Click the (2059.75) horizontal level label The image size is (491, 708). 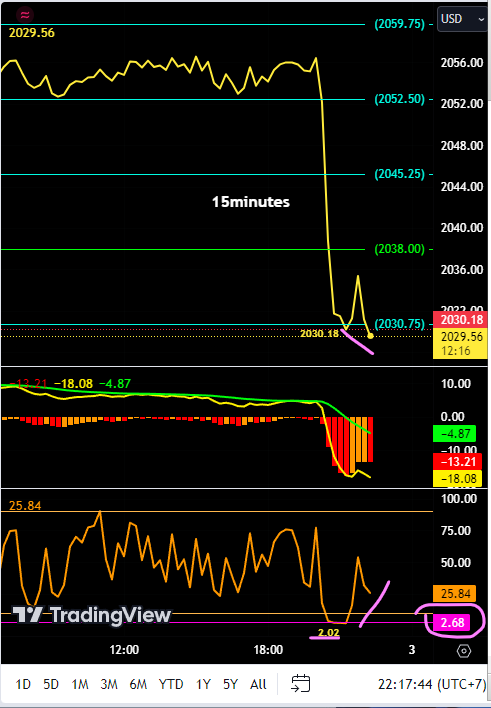pyautogui.click(x=399, y=24)
